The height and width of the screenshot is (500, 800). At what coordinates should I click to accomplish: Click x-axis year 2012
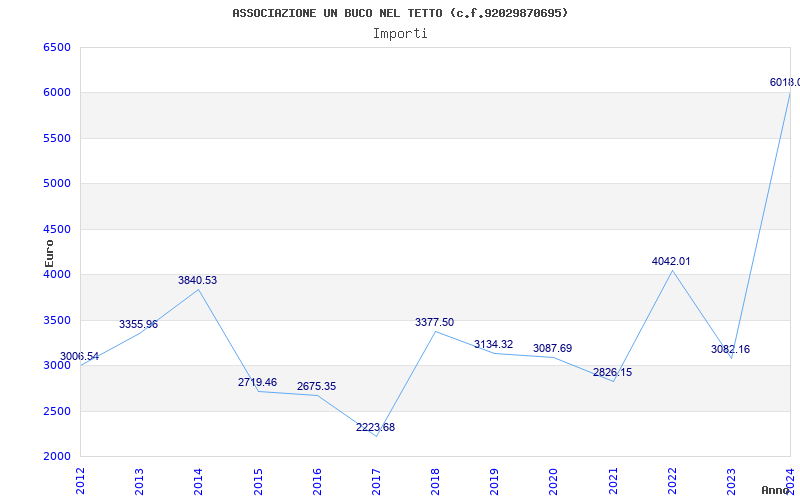point(80,481)
